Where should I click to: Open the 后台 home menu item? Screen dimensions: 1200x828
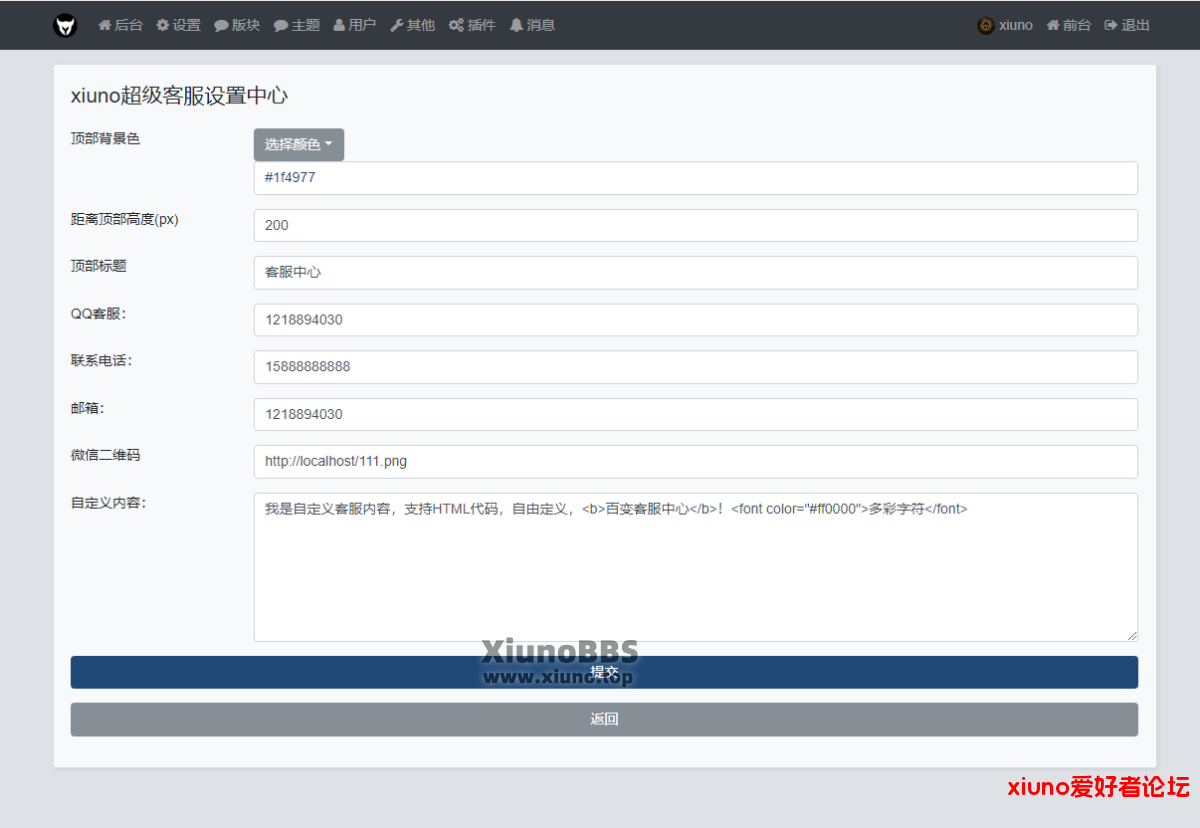pos(121,25)
